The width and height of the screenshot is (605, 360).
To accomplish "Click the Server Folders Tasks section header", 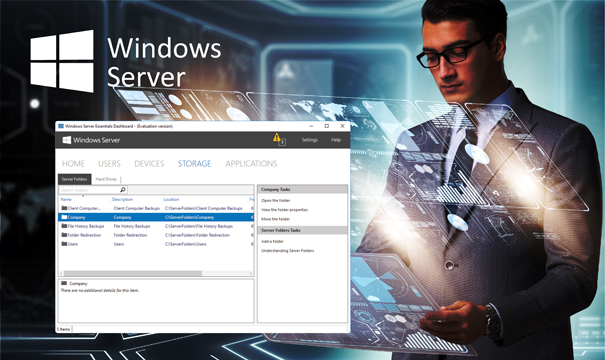I will click(302, 230).
